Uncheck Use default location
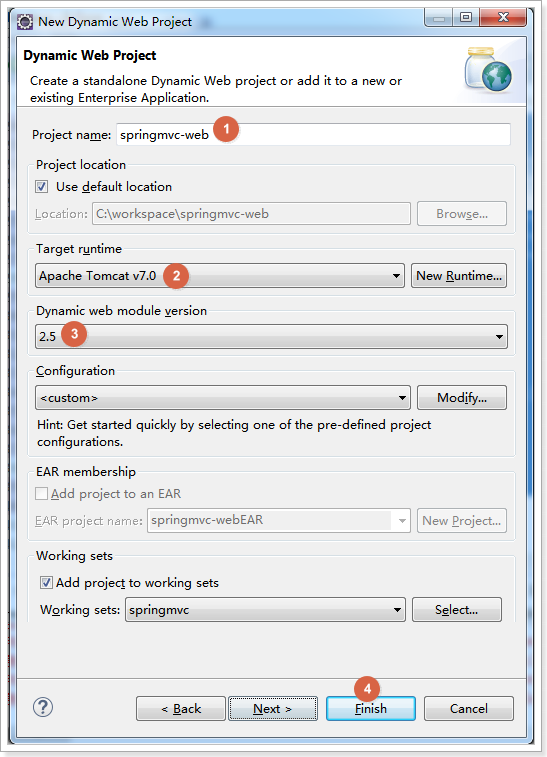Screen dimensions: 547x757 pos(42,187)
